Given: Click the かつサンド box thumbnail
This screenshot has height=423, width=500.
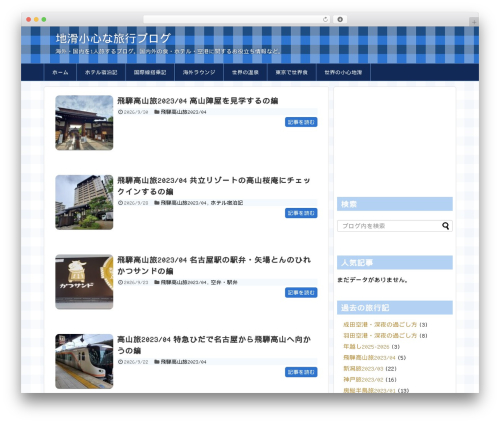Looking at the screenshot, I should tap(84, 282).
